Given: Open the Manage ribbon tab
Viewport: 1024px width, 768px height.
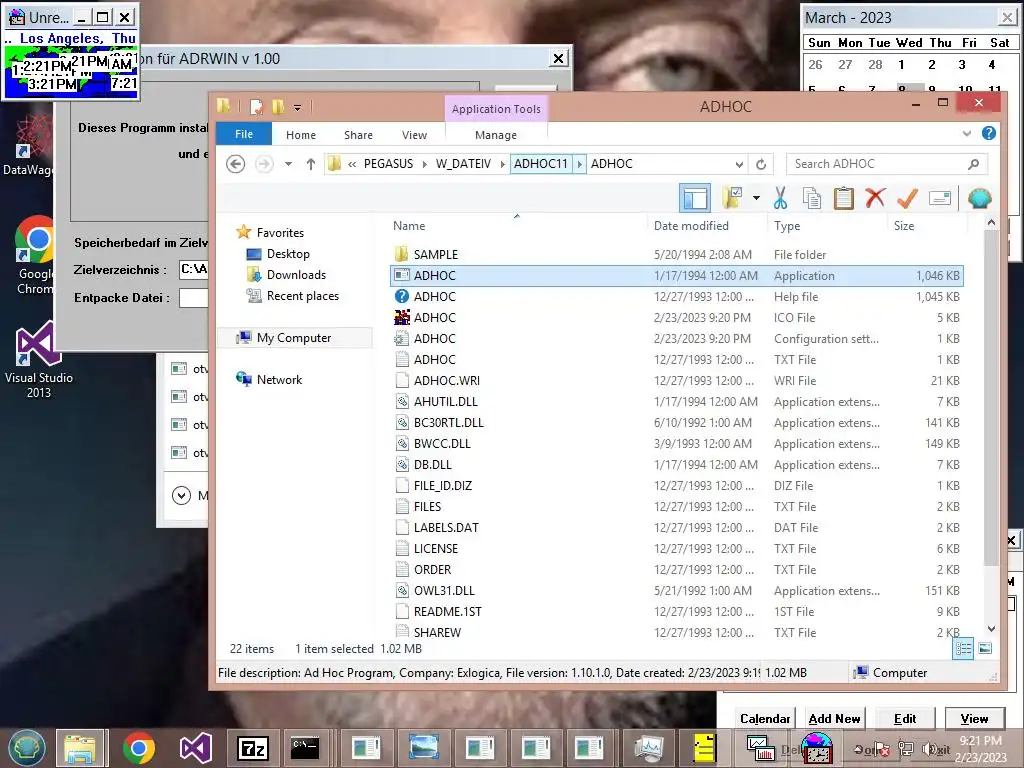Looking at the screenshot, I should pyautogui.click(x=496, y=135).
